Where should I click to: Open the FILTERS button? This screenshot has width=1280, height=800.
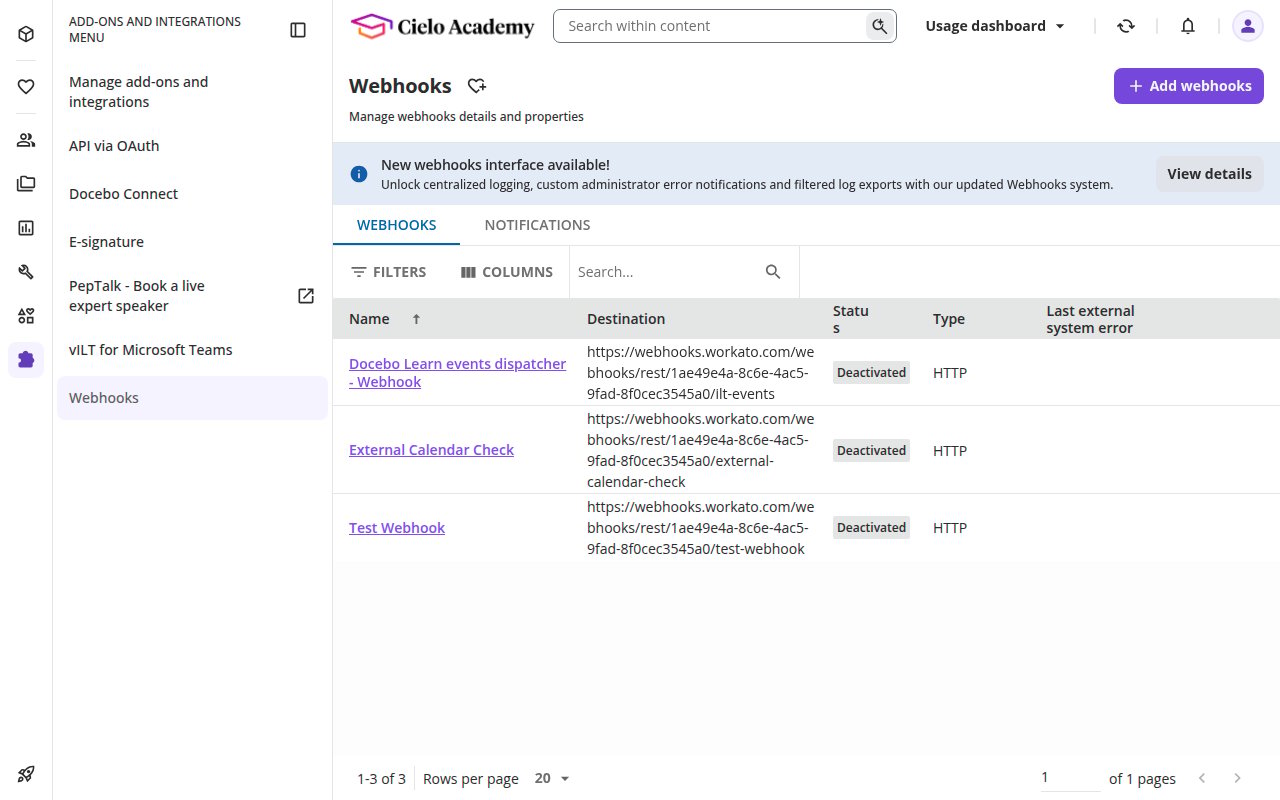[x=389, y=272]
